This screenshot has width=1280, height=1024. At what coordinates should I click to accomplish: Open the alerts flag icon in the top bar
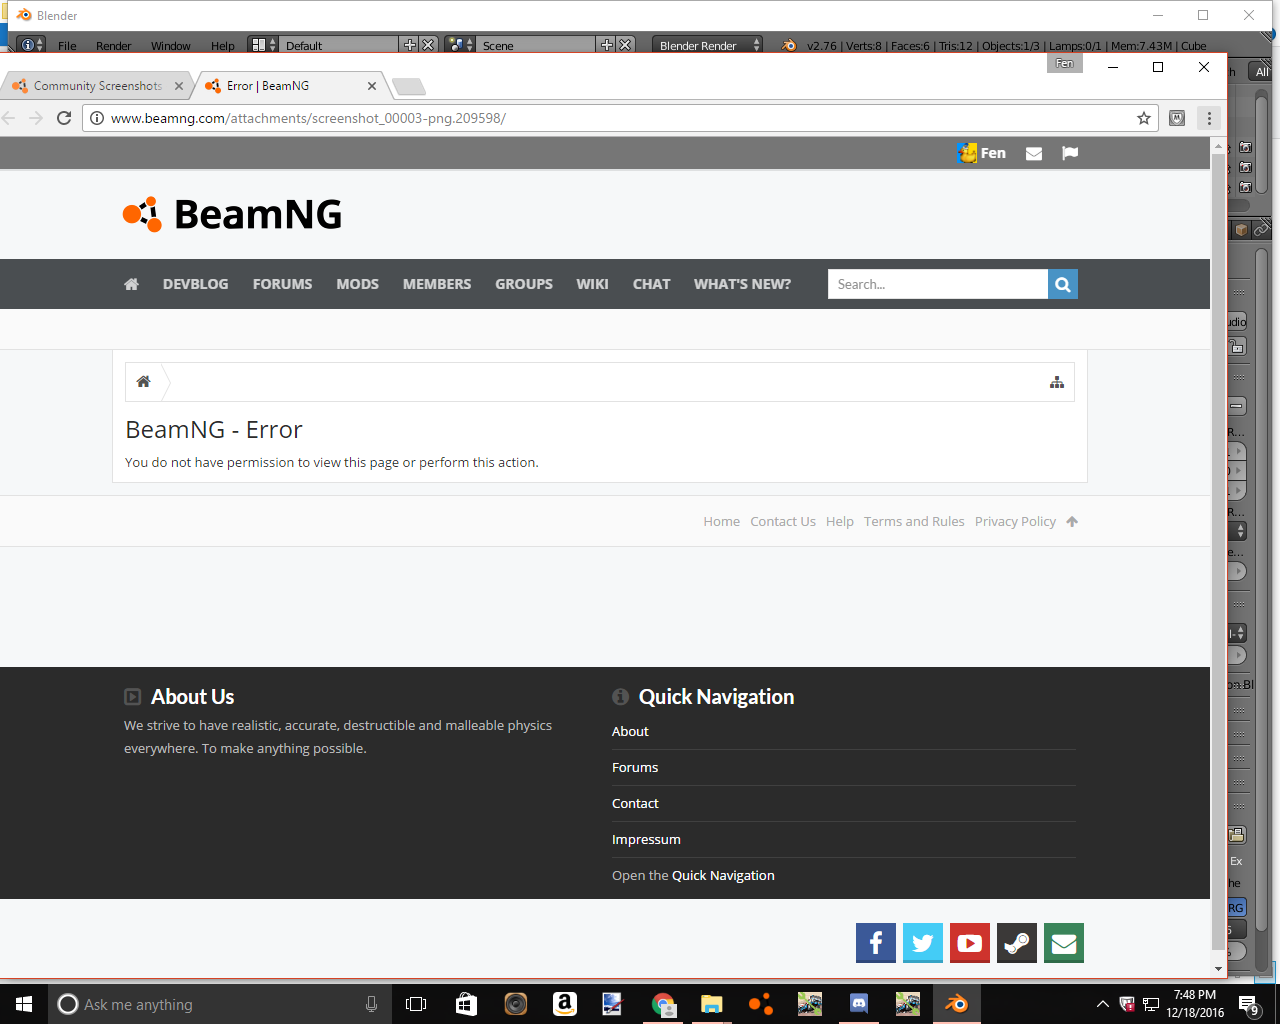[1070, 153]
